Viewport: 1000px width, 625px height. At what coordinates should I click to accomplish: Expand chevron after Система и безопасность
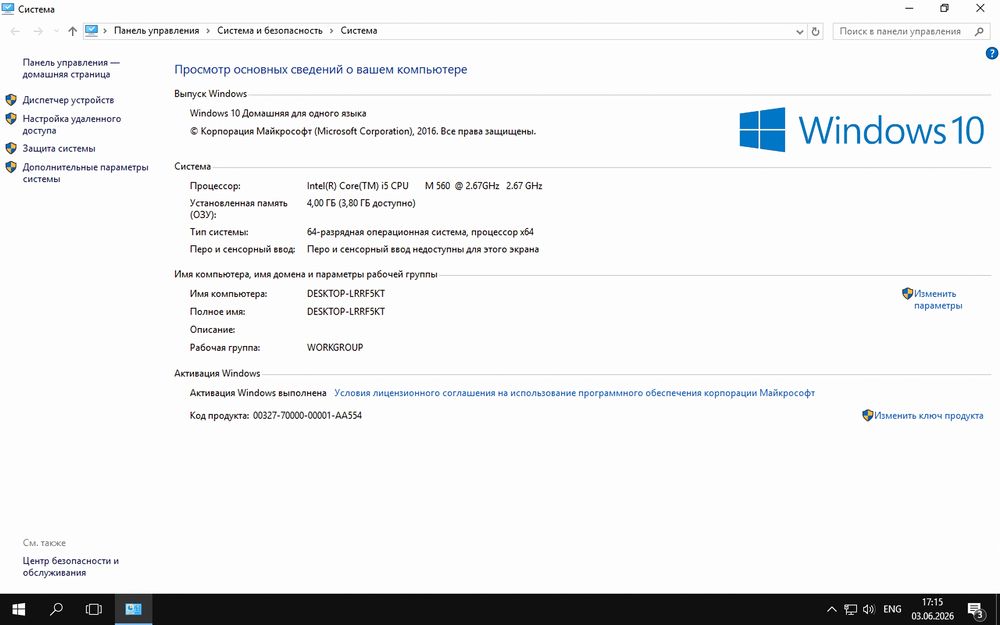(x=332, y=31)
